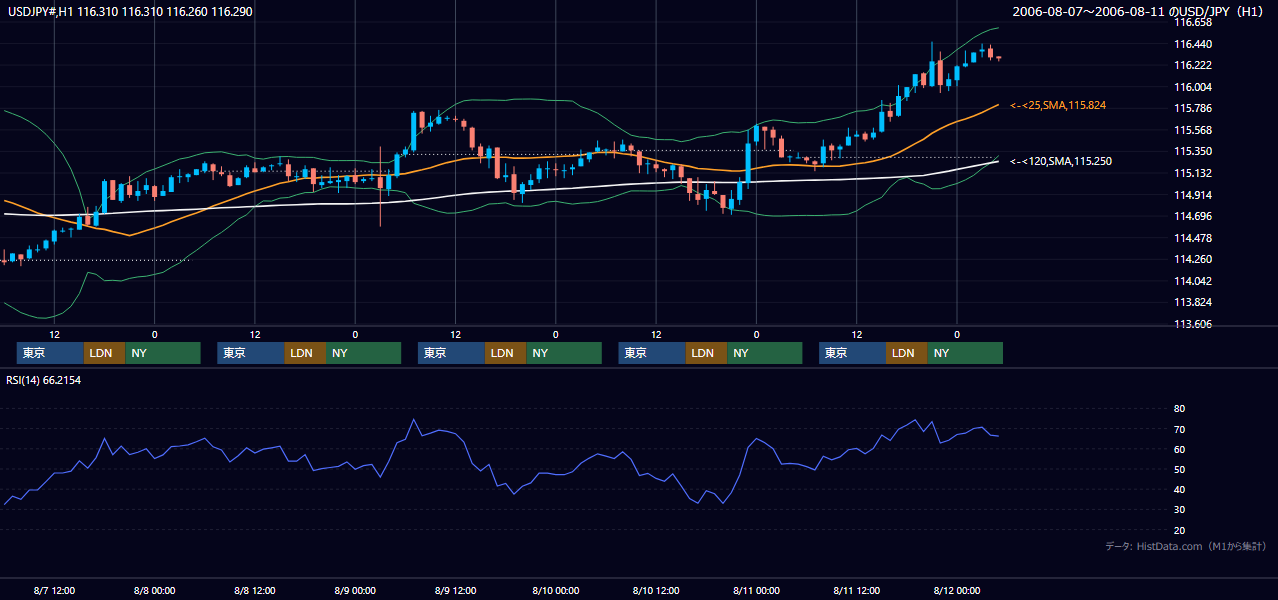Click the 116.440 price axis value
The width and height of the screenshot is (1278, 600).
tap(1193, 44)
